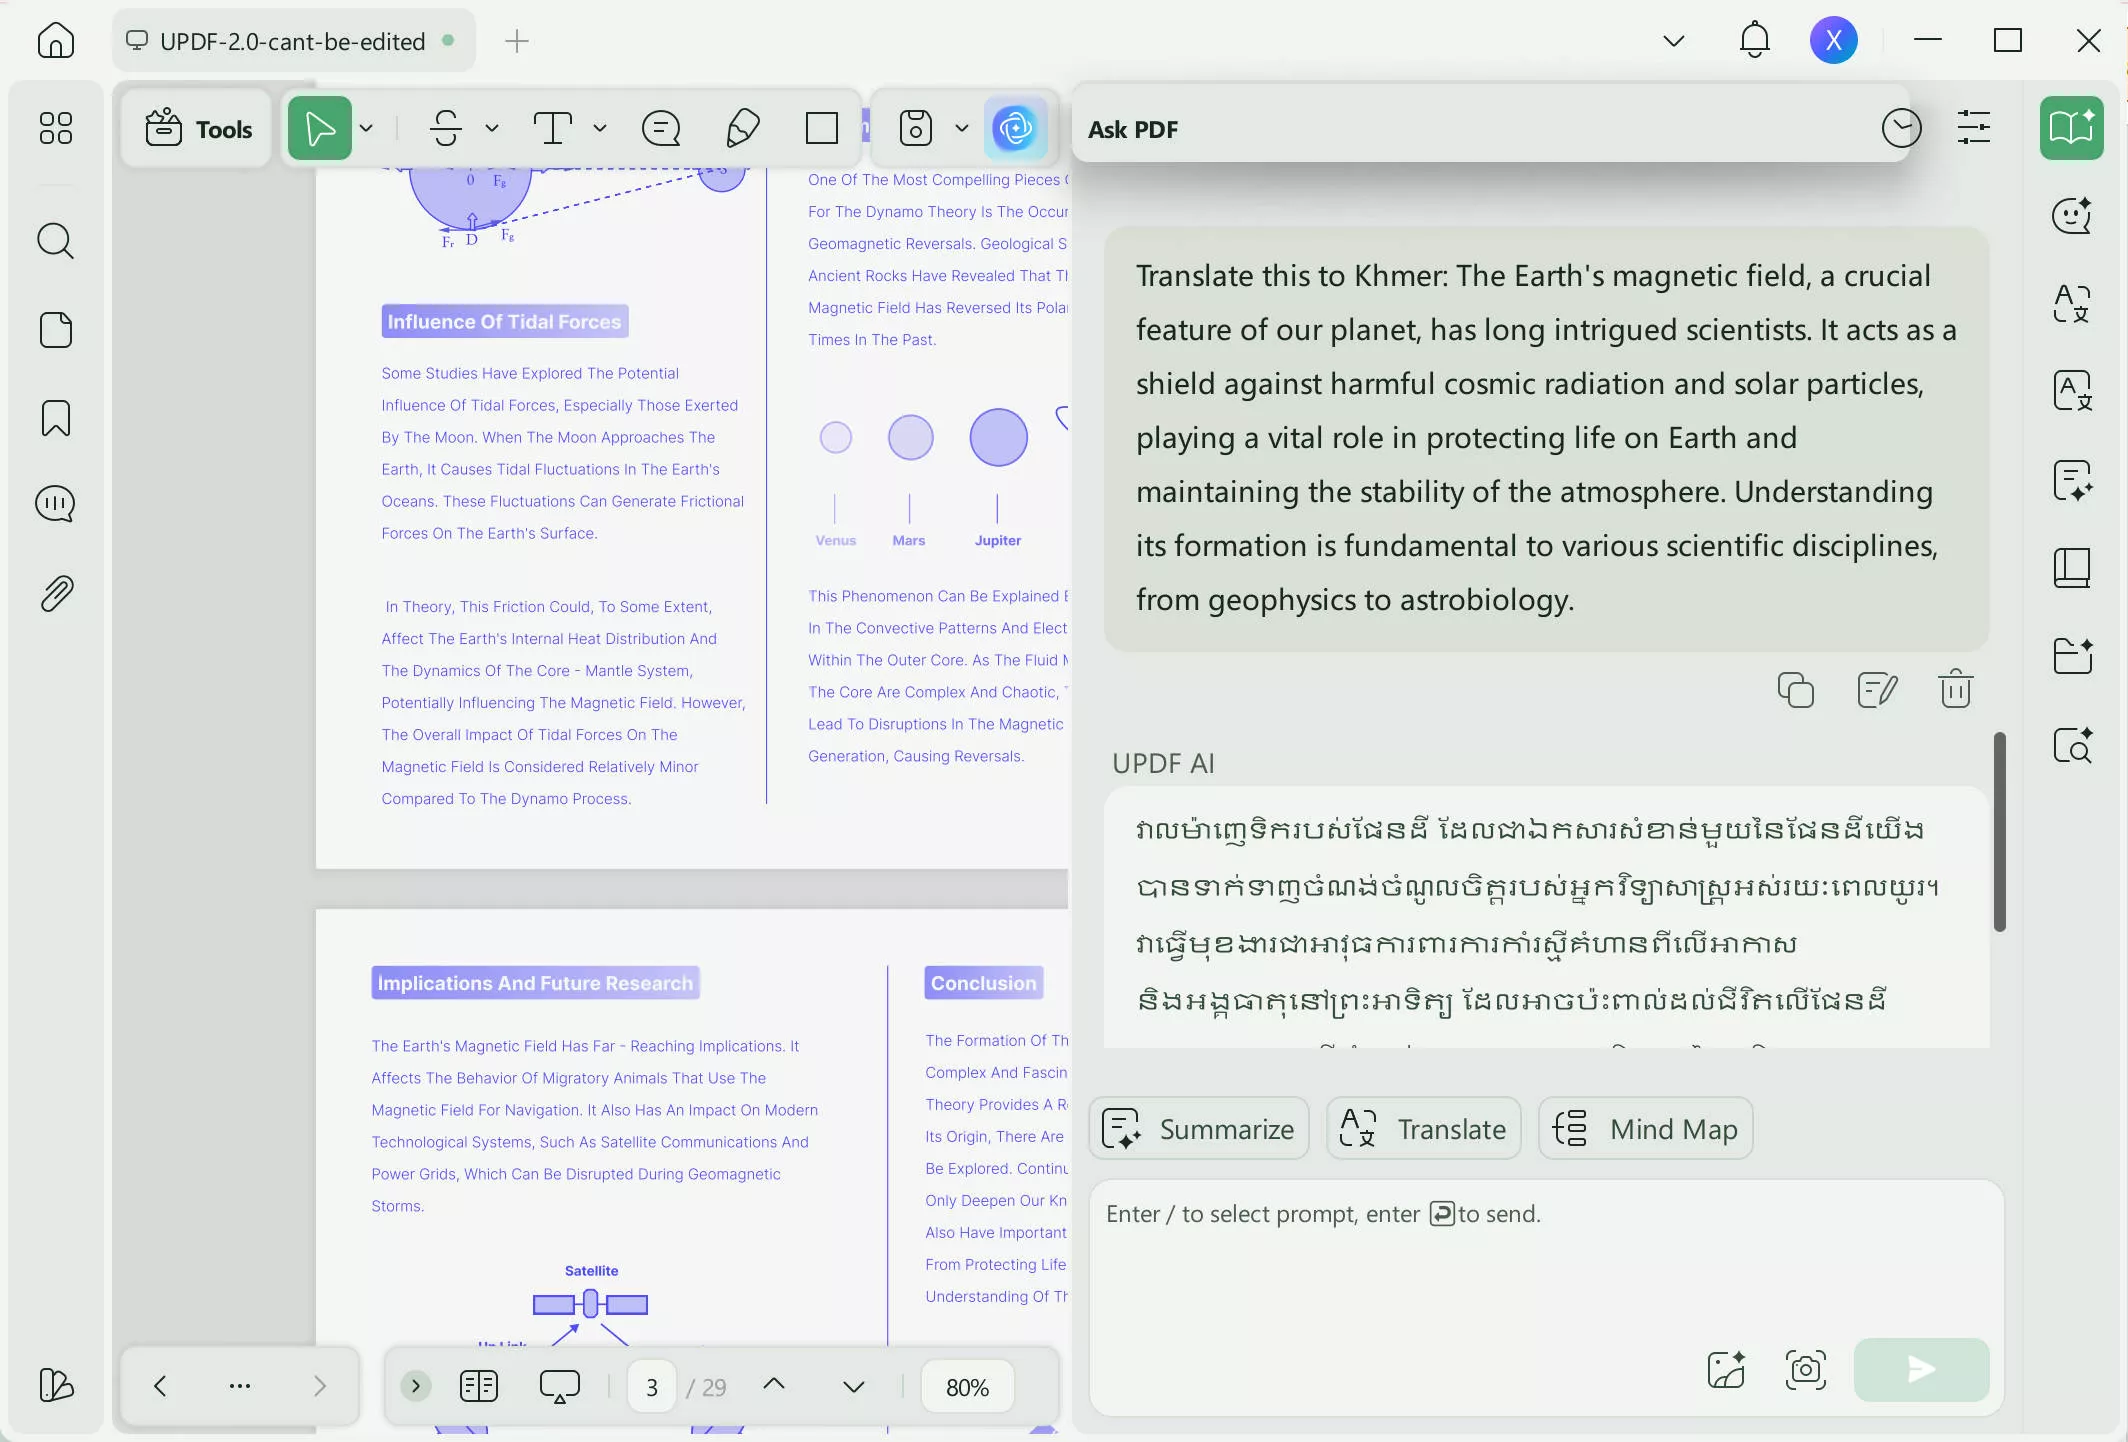Select the pencil markup tool
Viewport: 2128px width, 1442px height.
pyautogui.click(x=742, y=128)
